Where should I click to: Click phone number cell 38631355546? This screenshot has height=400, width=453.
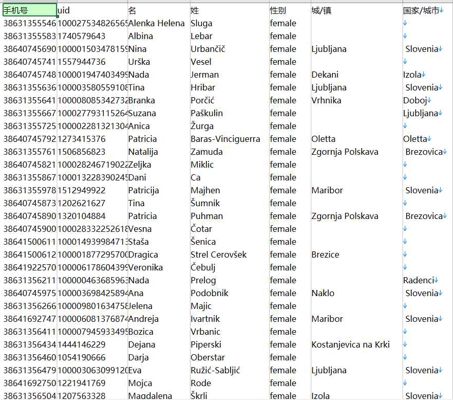tap(30, 23)
